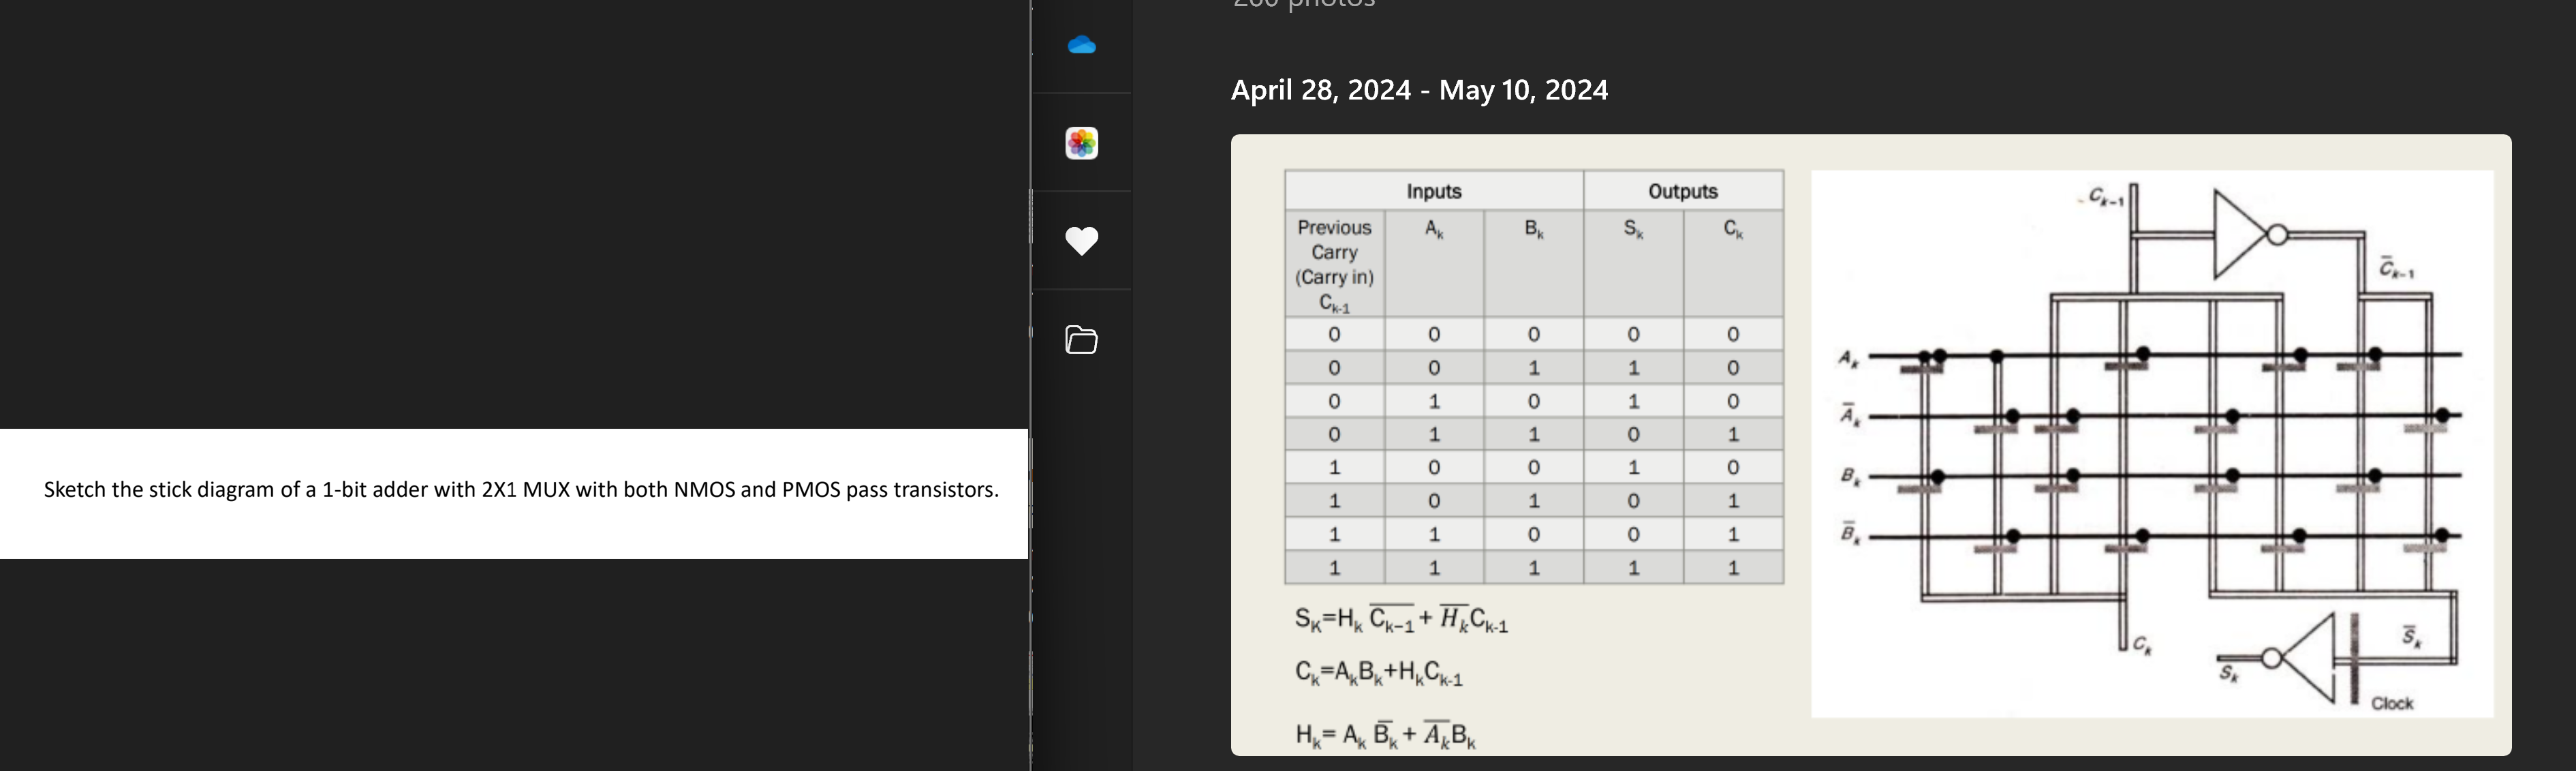Click the Previous Carry column header
The height and width of the screenshot is (771, 2576).
click(1334, 265)
